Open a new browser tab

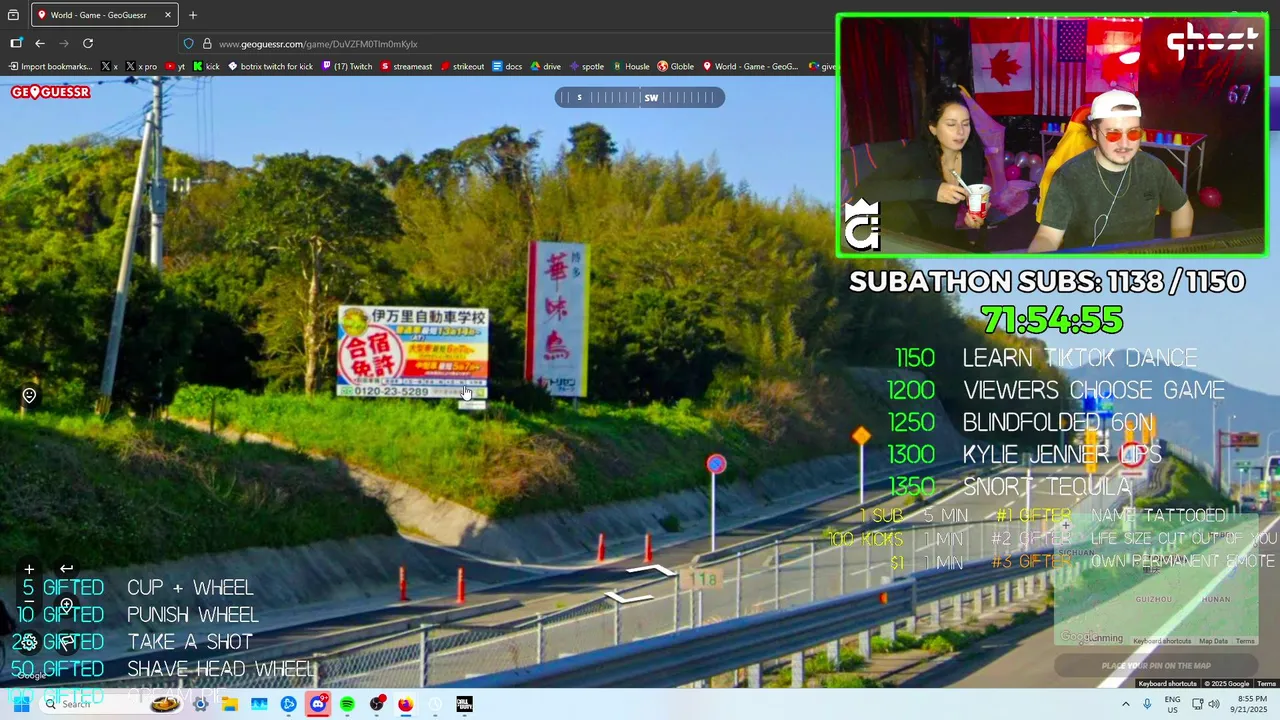[193, 15]
